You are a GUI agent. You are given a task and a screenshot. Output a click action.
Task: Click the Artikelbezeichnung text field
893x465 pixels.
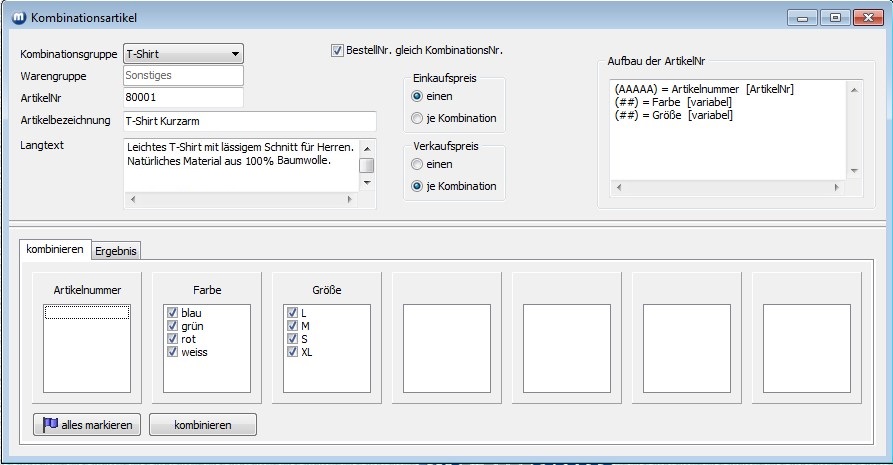(x=248, y=121)
